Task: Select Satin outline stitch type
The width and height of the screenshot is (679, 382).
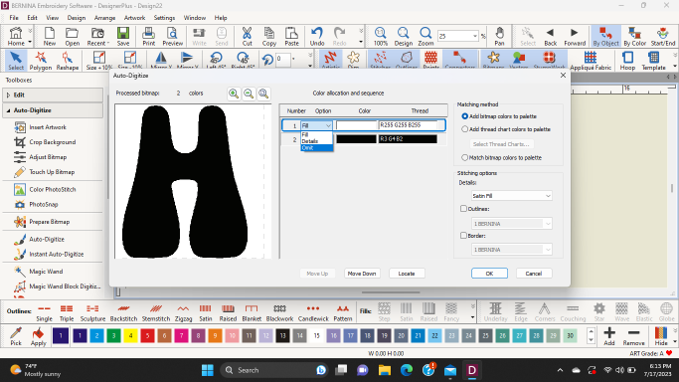Action: (205, 312)
